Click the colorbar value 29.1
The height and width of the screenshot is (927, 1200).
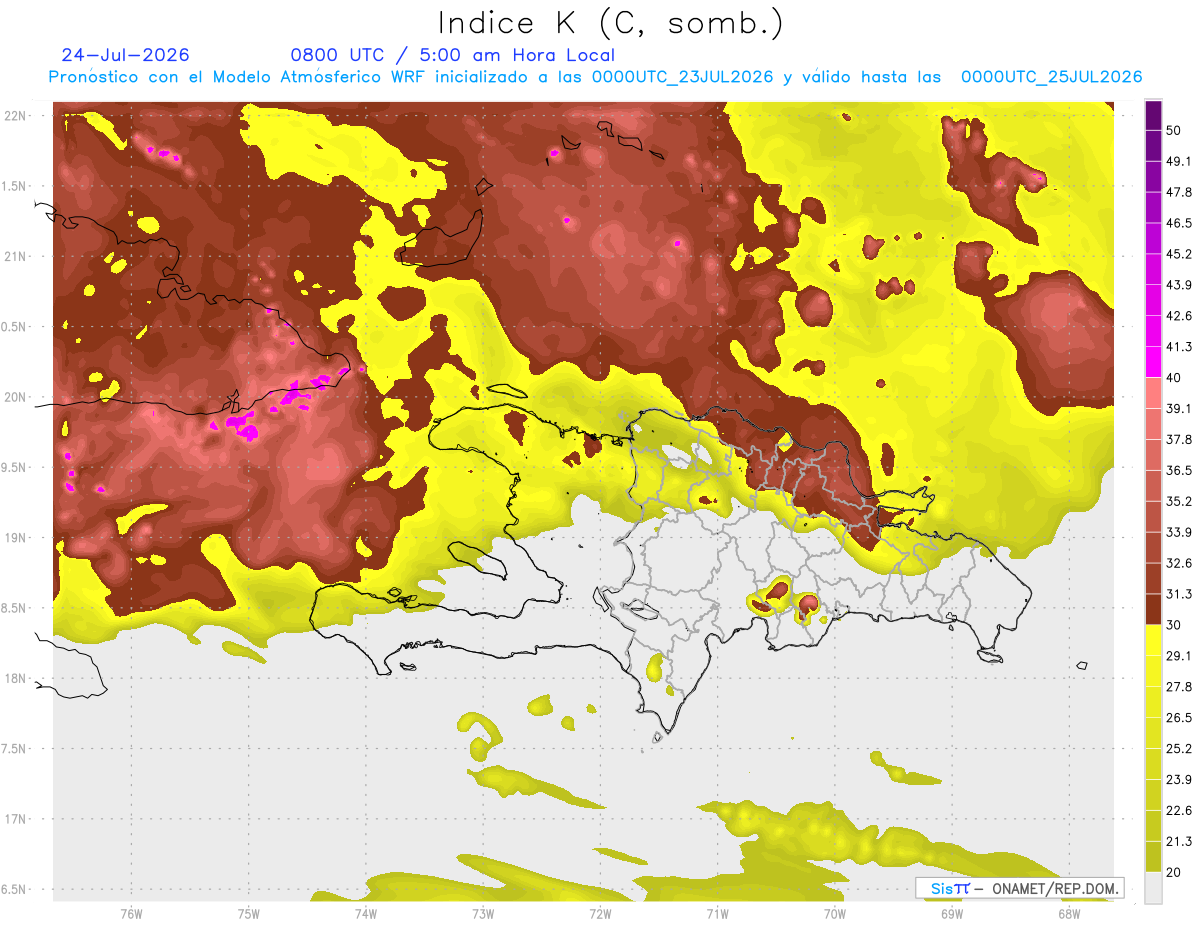(1179, 657)
